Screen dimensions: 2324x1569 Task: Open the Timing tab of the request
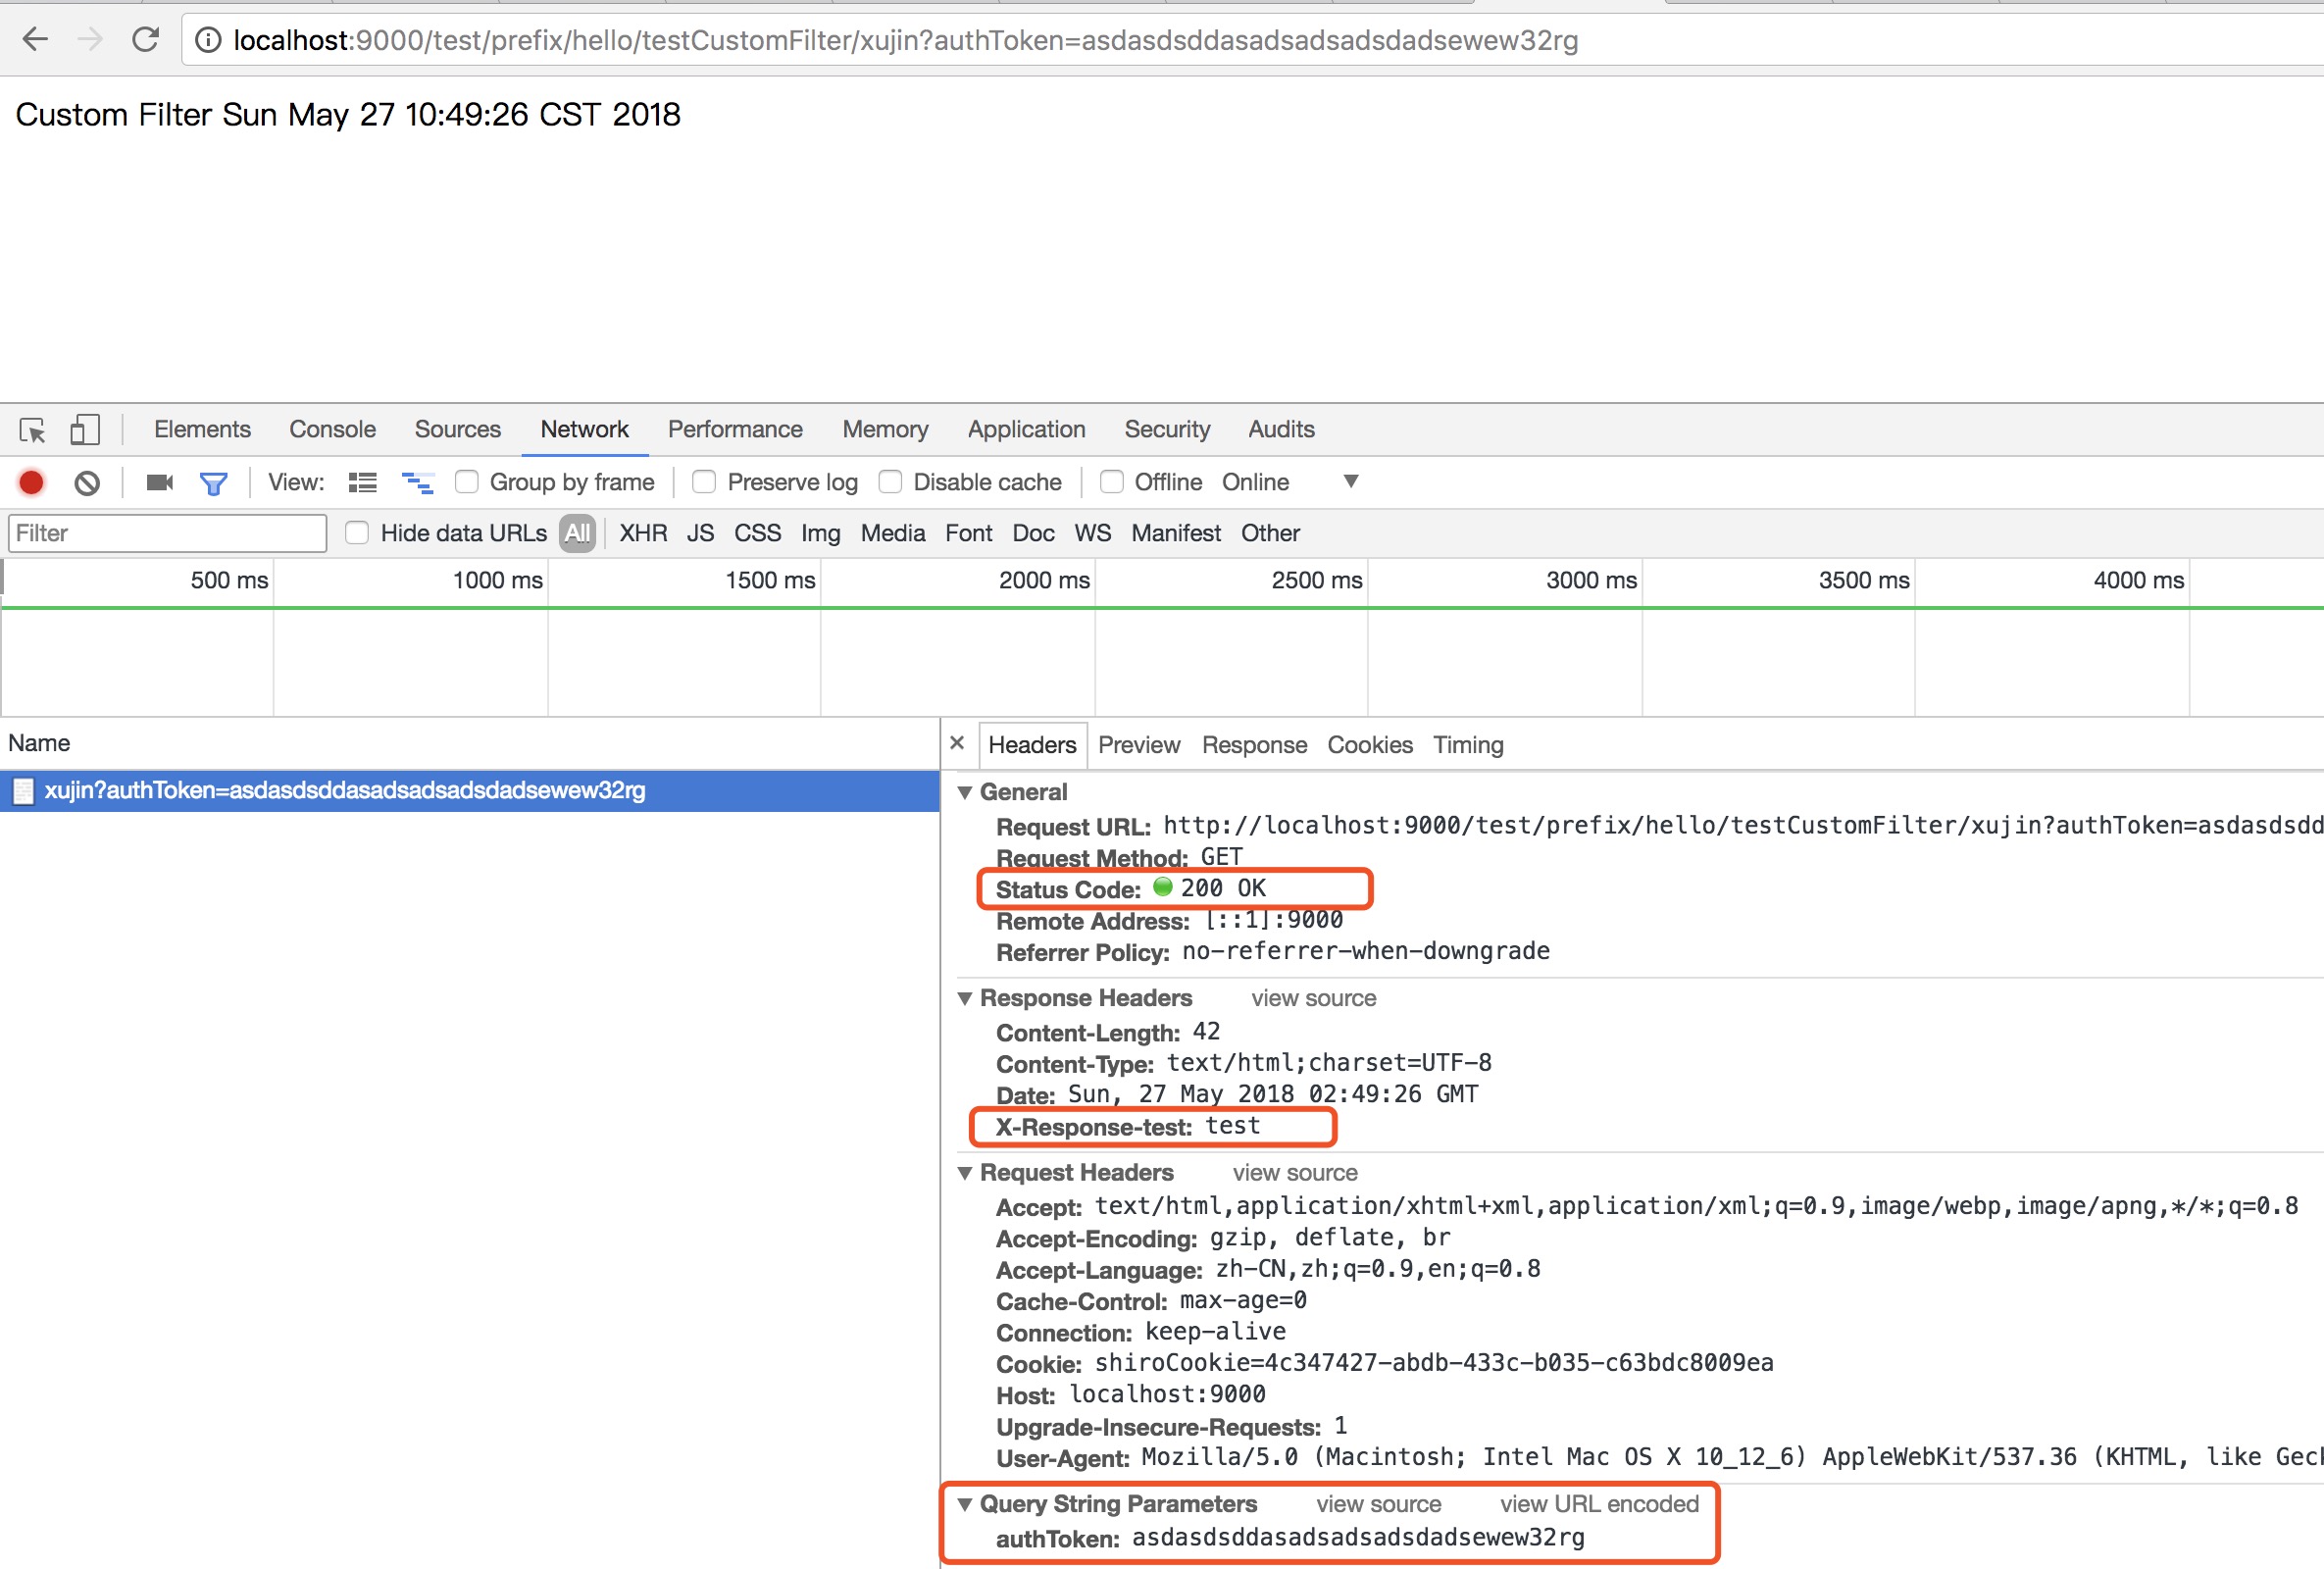(1467, 745)
